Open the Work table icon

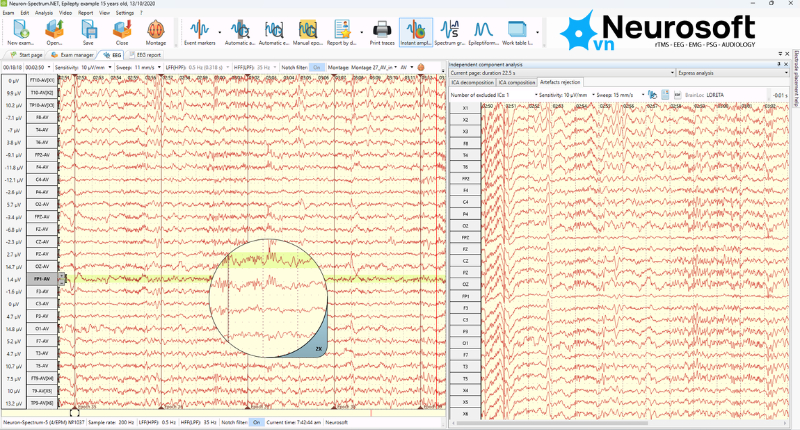coord(517,30)
